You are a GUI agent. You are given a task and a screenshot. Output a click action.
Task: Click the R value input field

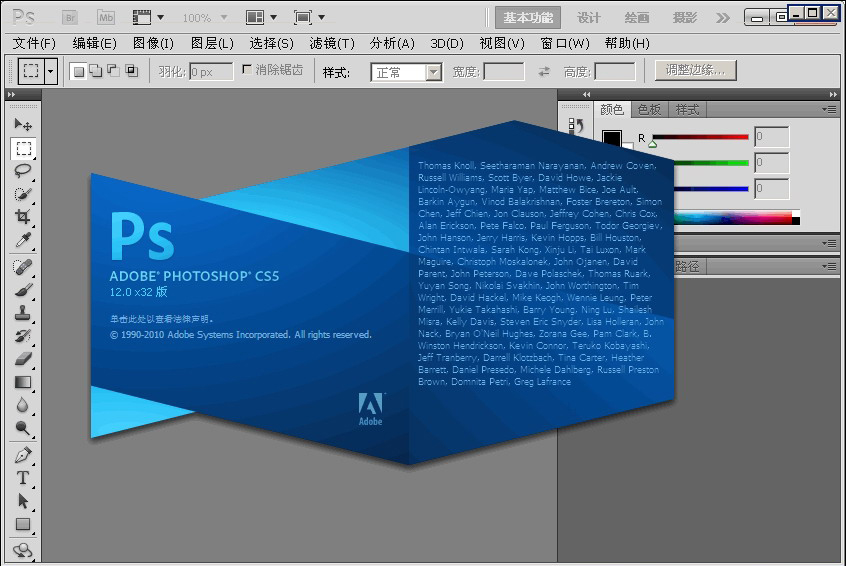tap(772, 137)
